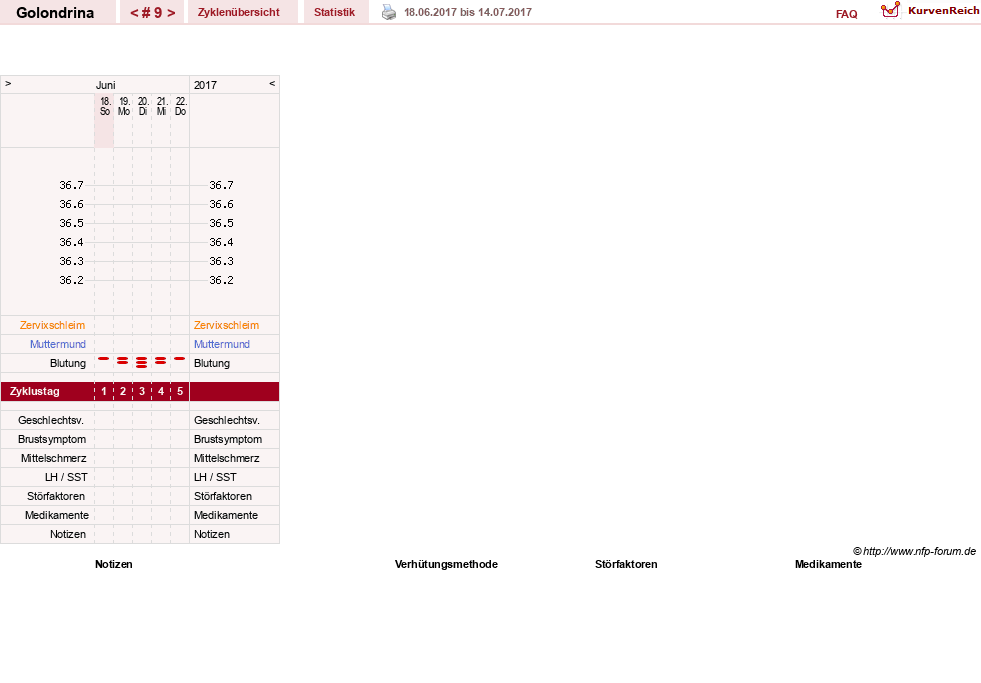Open the FAQ link
This screenshot has height=683, width=981.
coord(846,14)
